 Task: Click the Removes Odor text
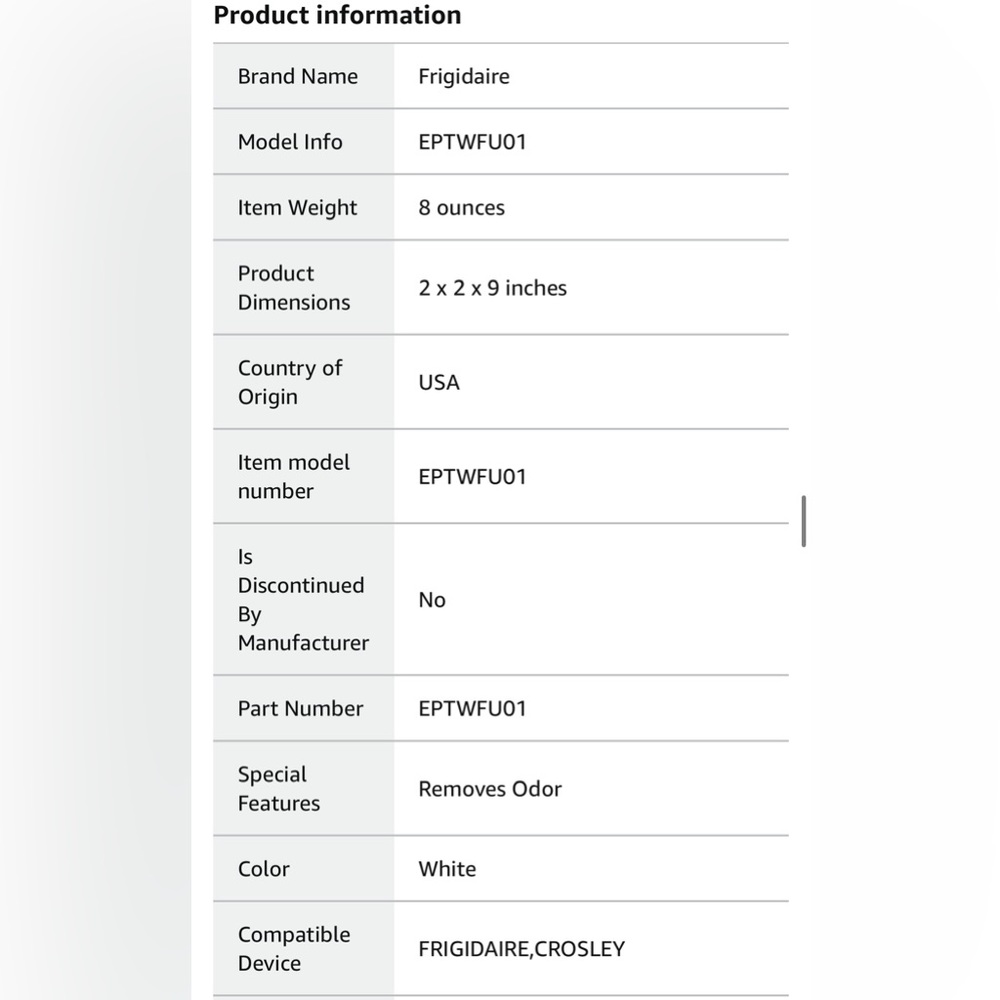coord(490,789)
